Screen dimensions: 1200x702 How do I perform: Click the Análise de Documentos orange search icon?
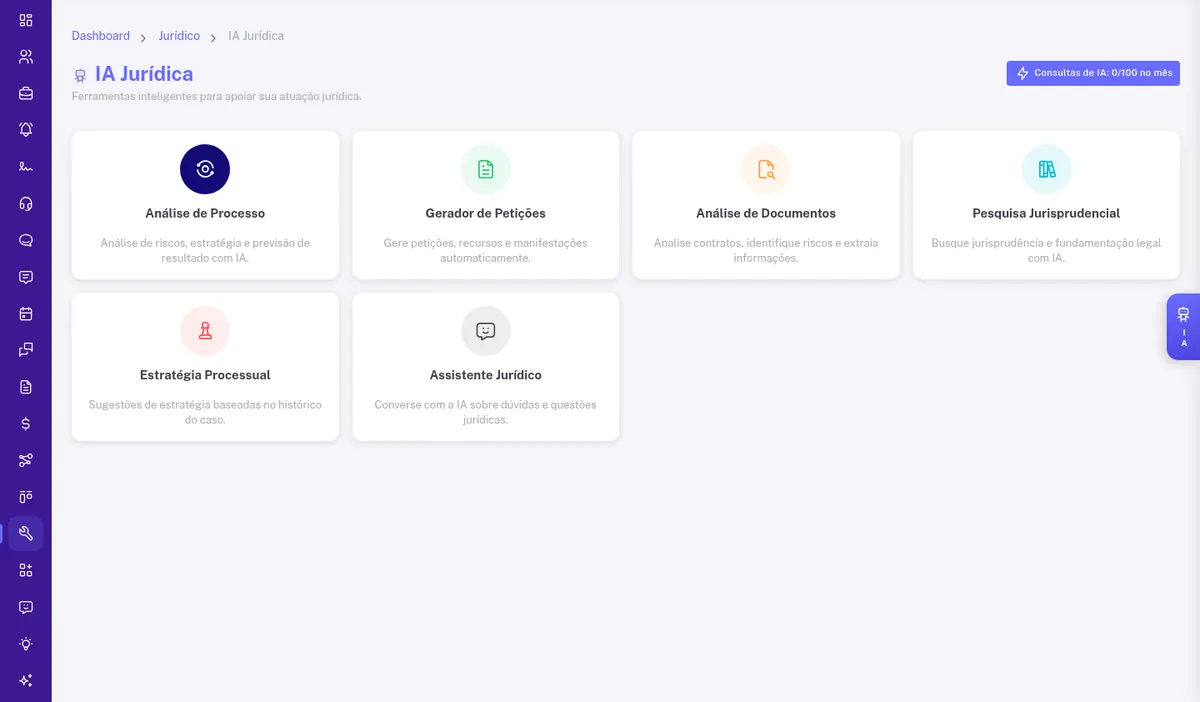[x=766, y=169]
